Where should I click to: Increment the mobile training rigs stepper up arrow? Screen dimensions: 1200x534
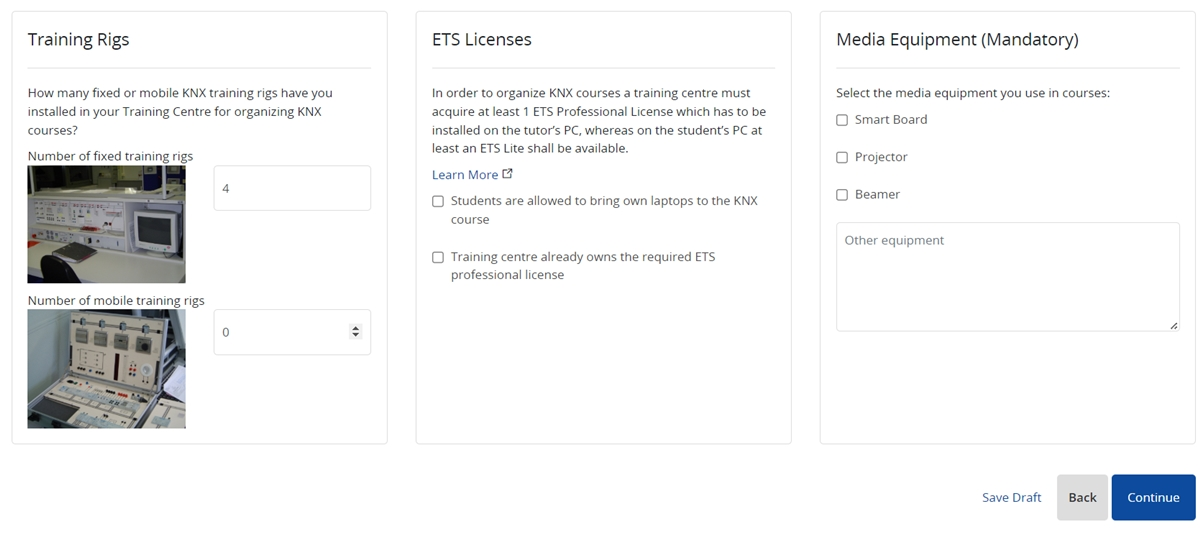click(355, 328)
